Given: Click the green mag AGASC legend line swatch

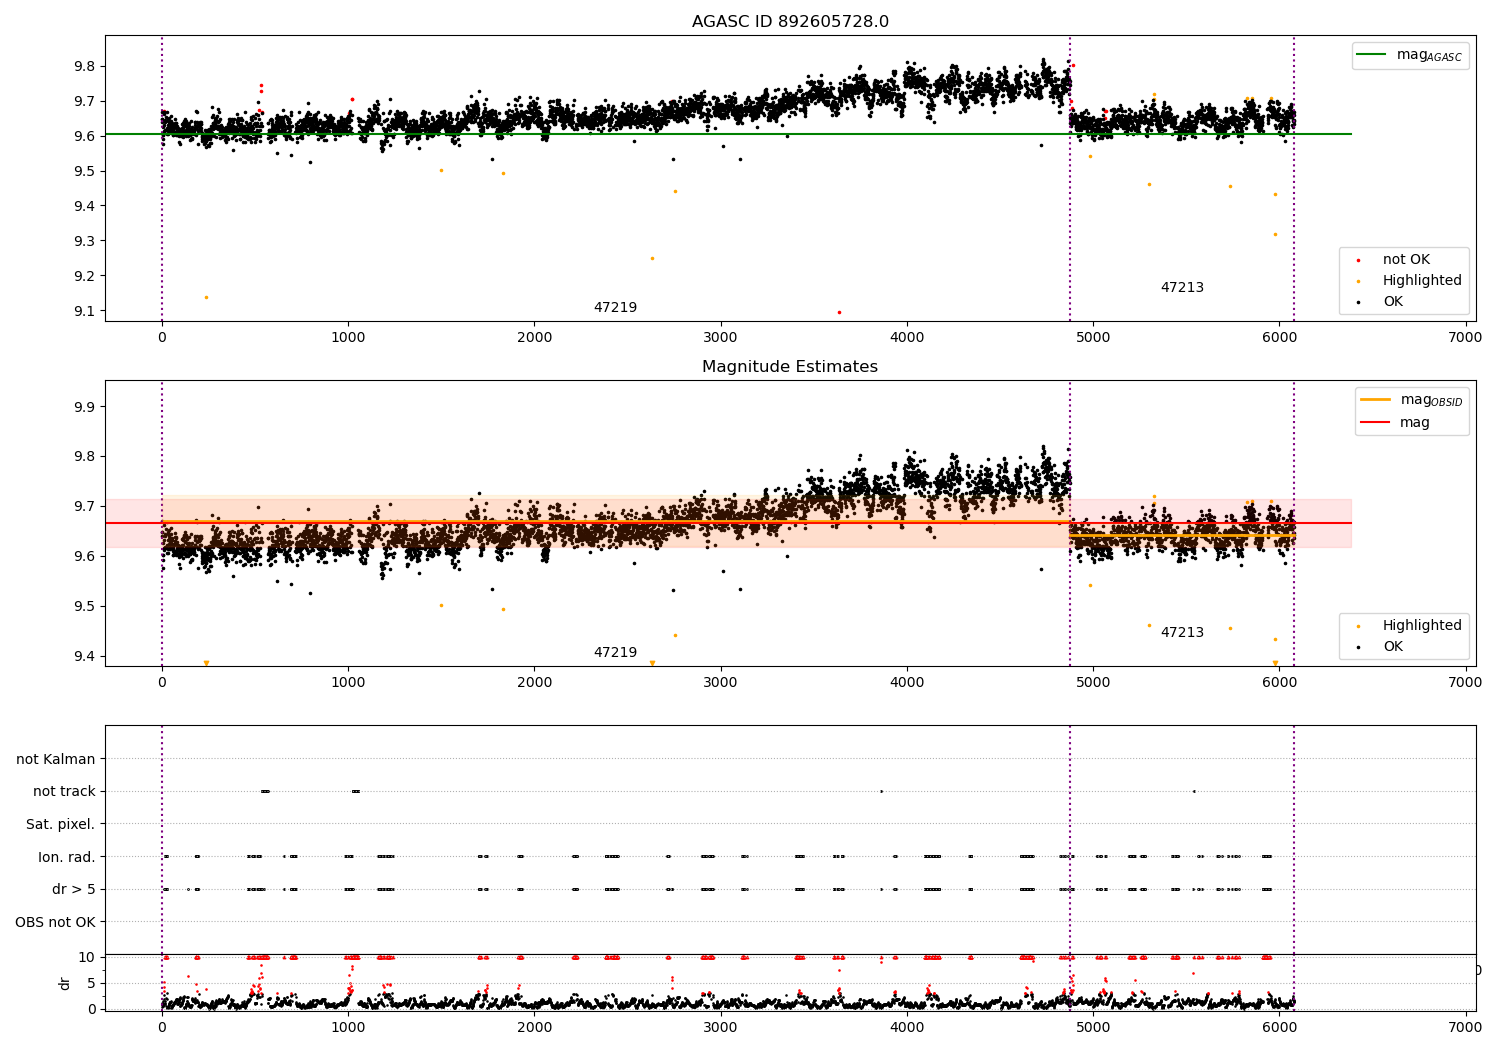Looking at the screenshot, I should pos(1372,55).
